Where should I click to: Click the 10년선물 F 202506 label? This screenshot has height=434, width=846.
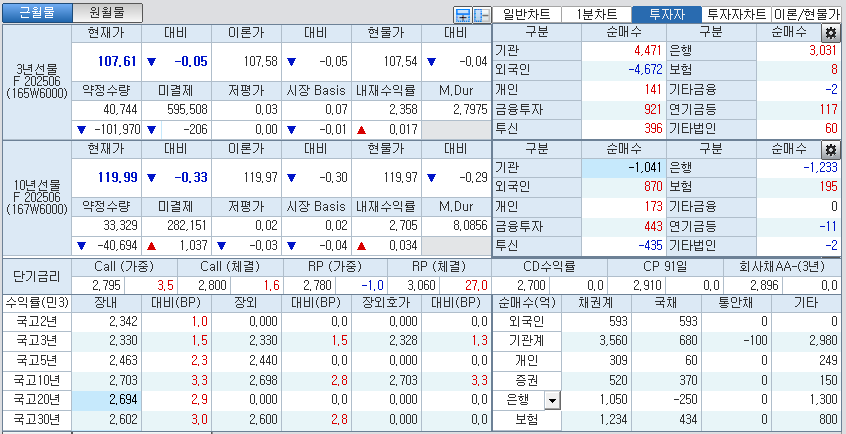point(37,198)
